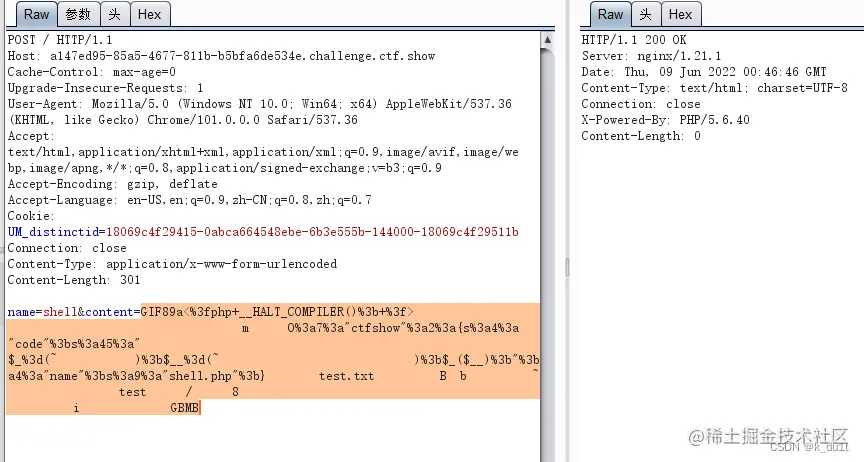Click the response 'Connection: close' line

click(641, 104)
